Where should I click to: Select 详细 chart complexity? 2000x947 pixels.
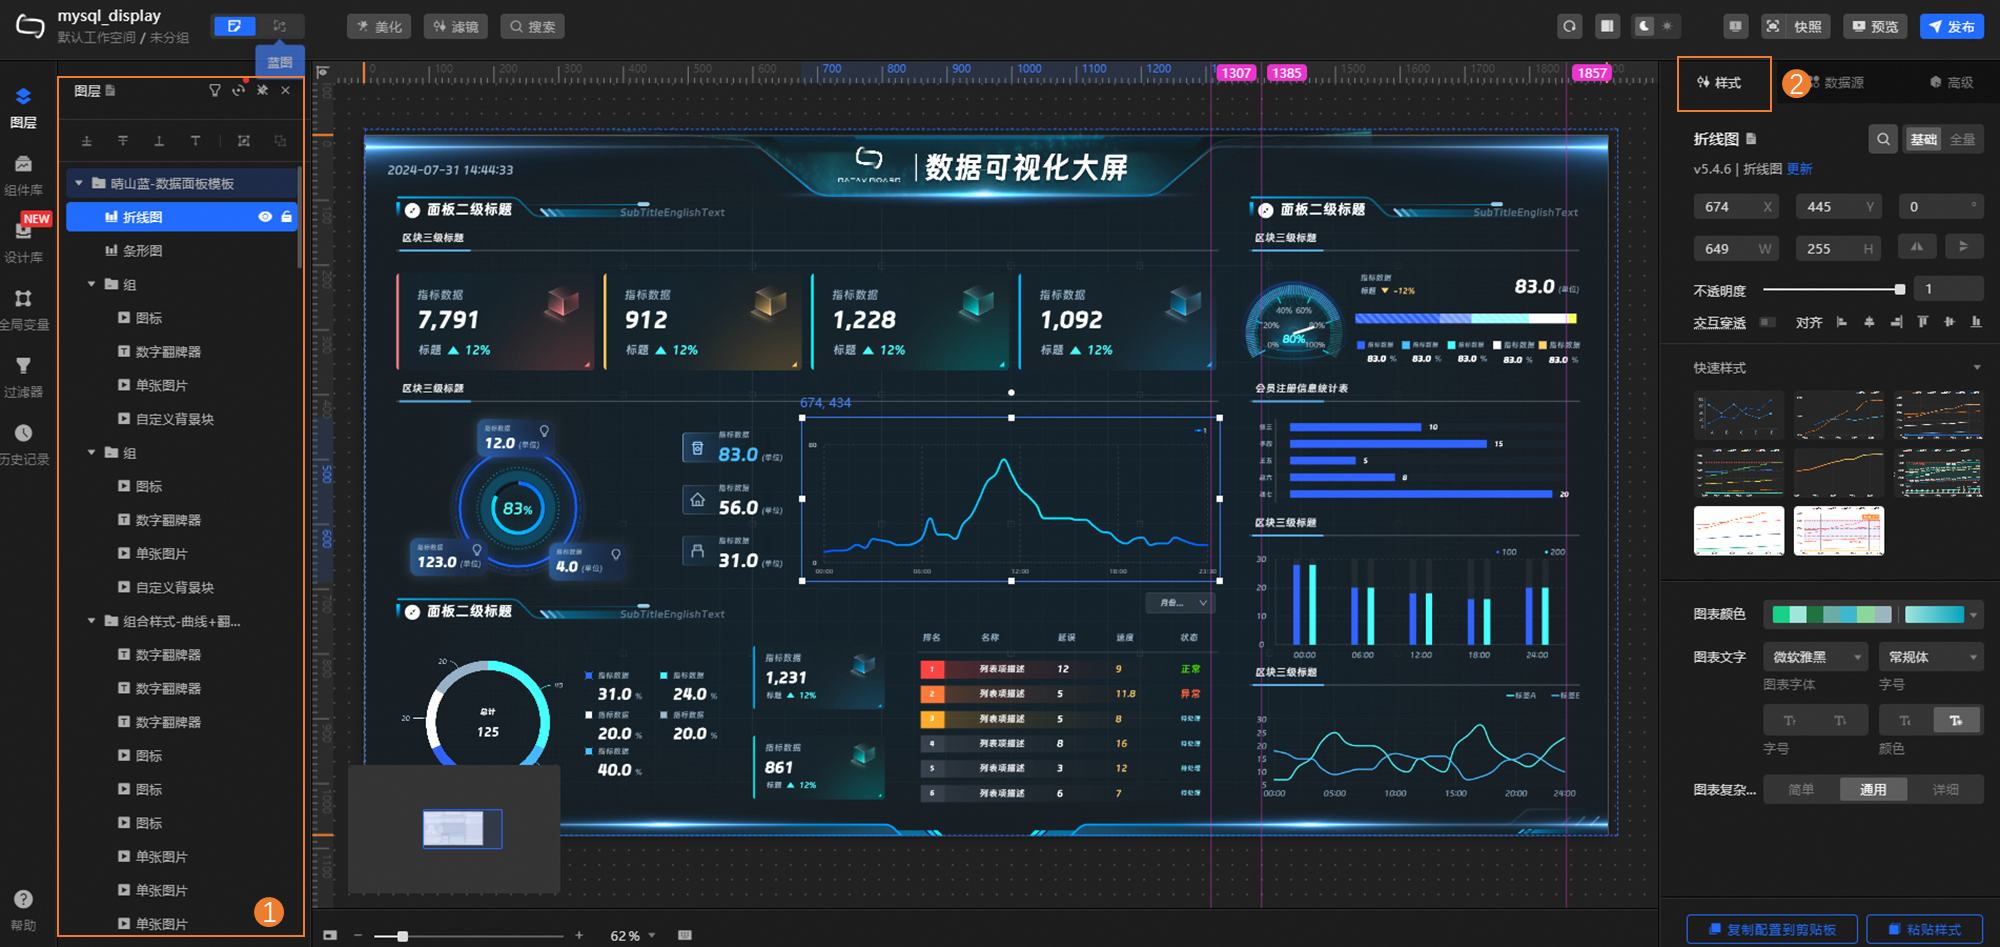[1946, 790]
